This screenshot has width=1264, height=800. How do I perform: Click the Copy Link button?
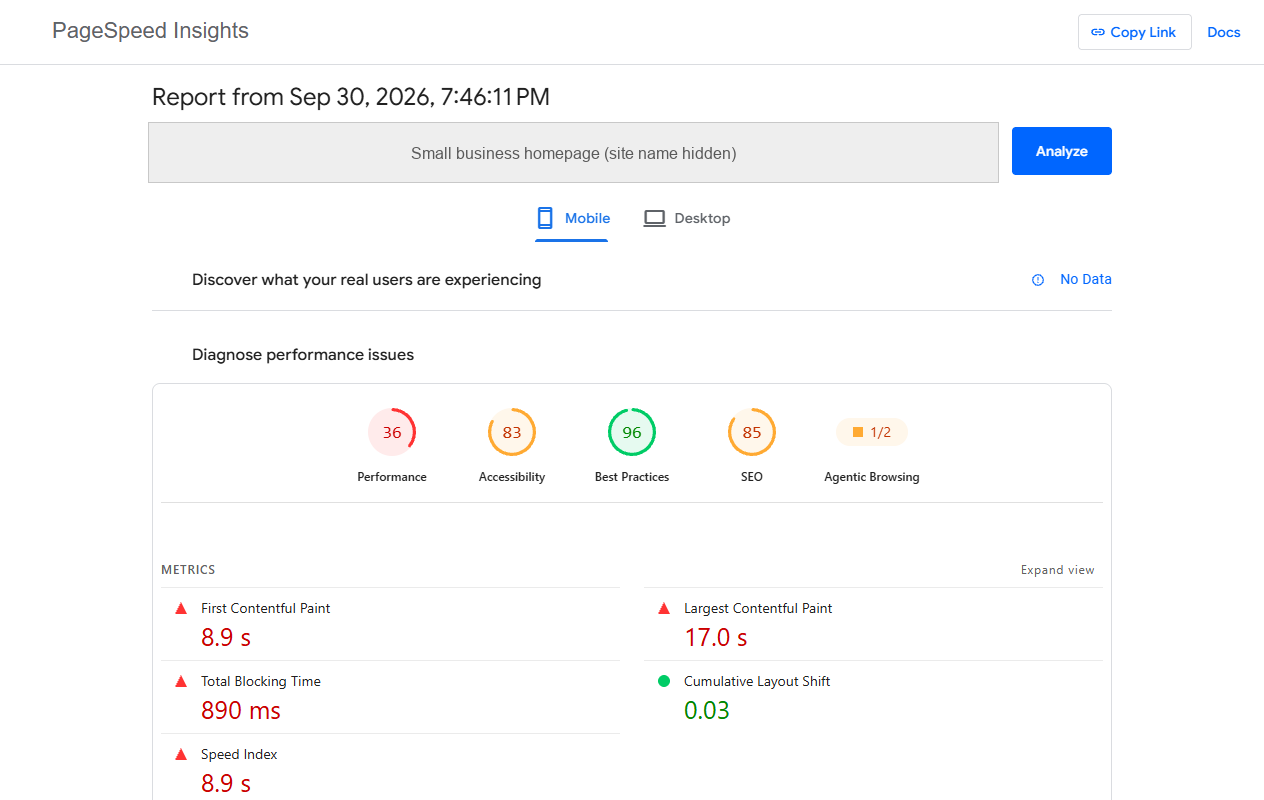(x=1134, y=32)
